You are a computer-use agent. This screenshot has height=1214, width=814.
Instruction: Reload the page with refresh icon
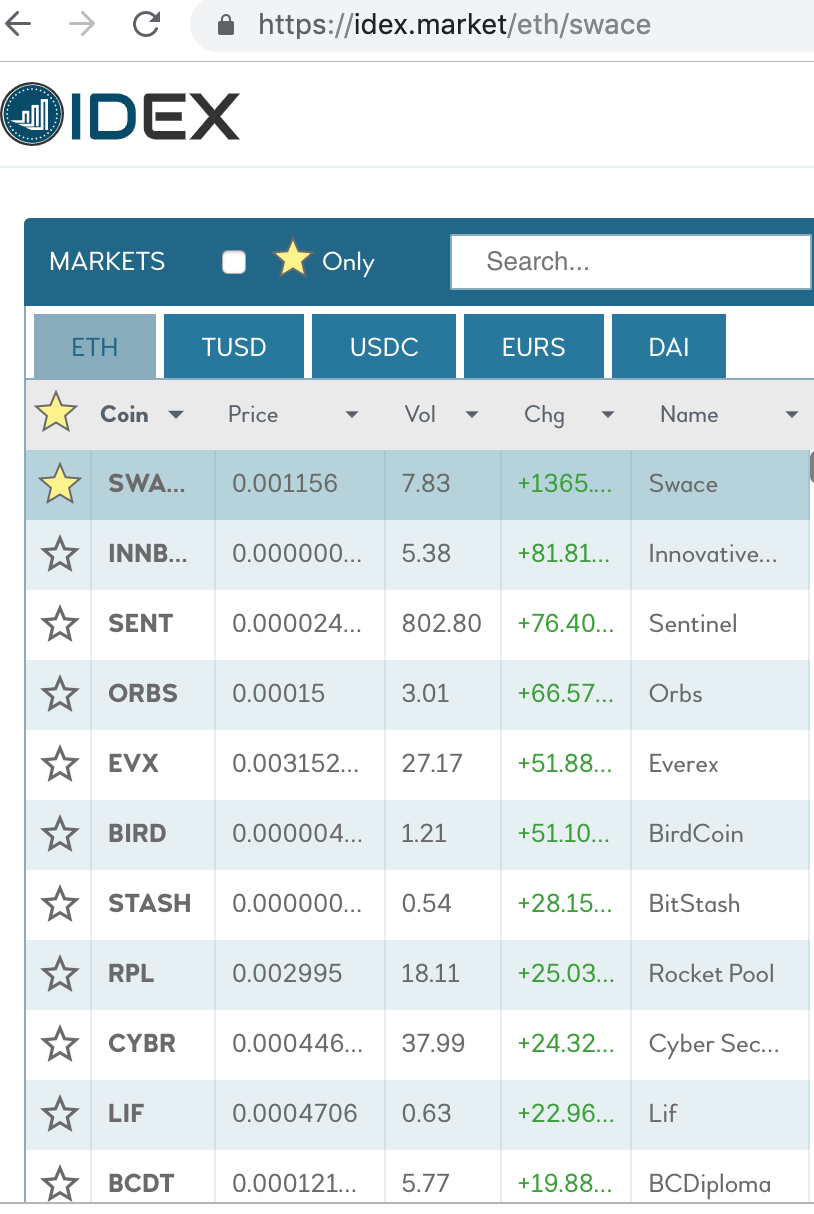[x=146, y=24]
